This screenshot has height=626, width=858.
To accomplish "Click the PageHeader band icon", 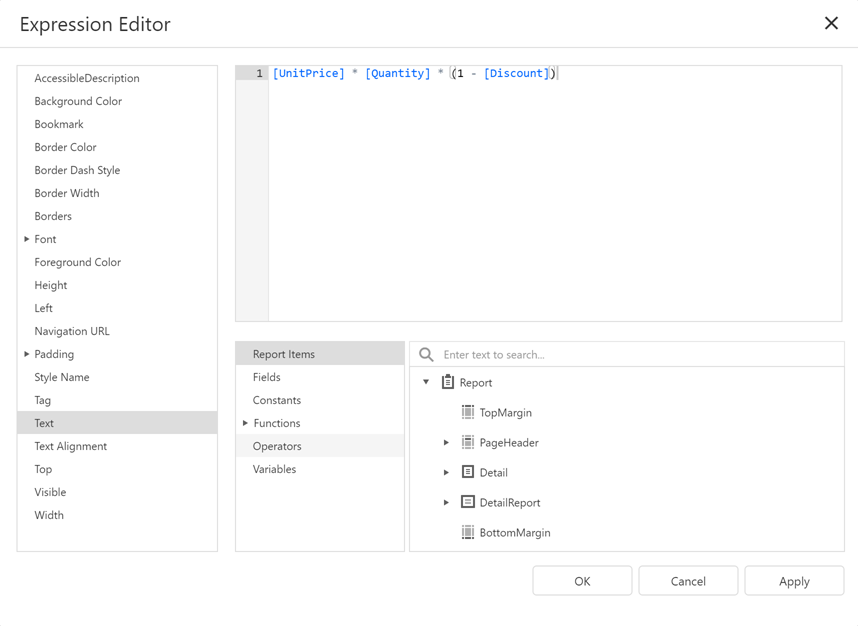I will [466, 441].
